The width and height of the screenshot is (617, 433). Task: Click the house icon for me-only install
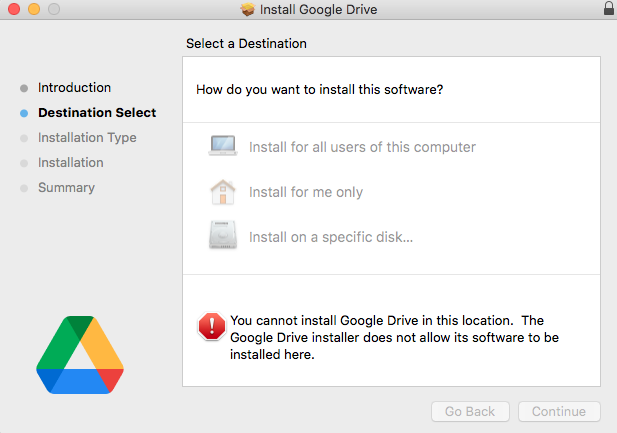223,192
